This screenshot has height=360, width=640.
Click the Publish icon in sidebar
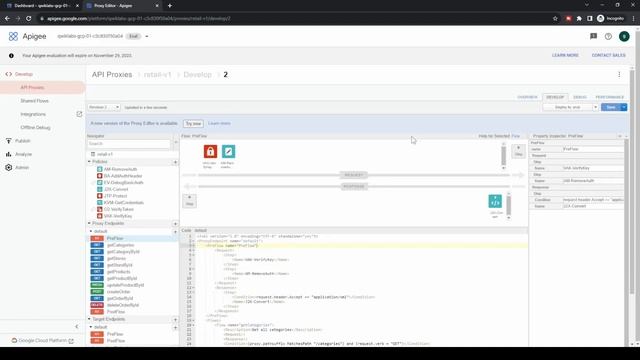pos(9,141)
